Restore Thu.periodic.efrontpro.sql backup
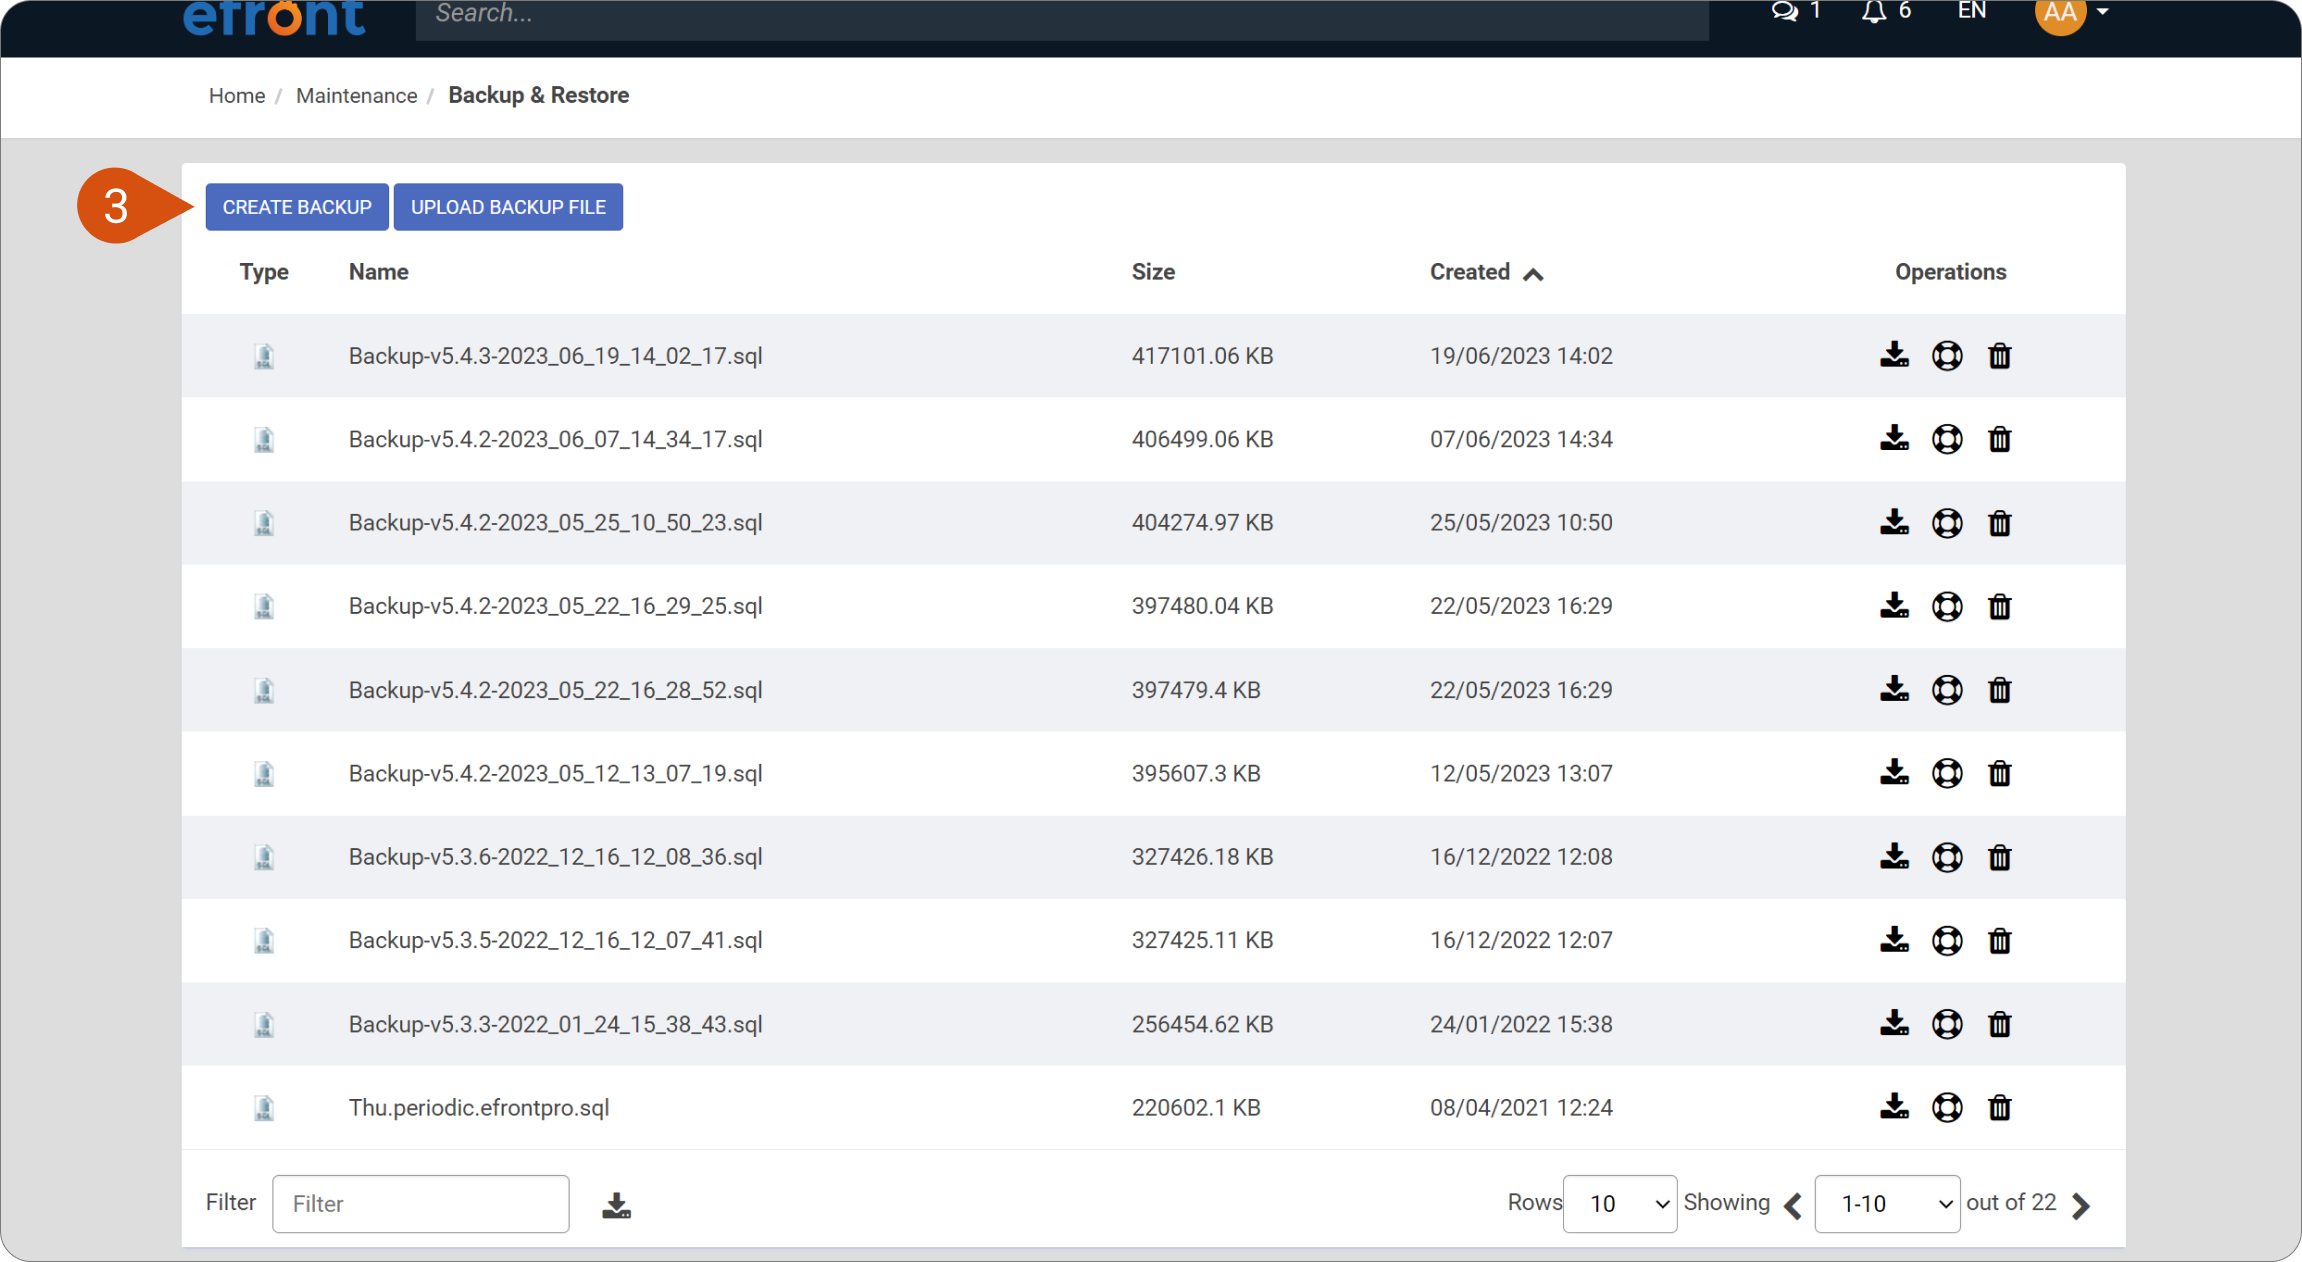This screenshot has height=1262, width=2302. click(1947, 1107)
